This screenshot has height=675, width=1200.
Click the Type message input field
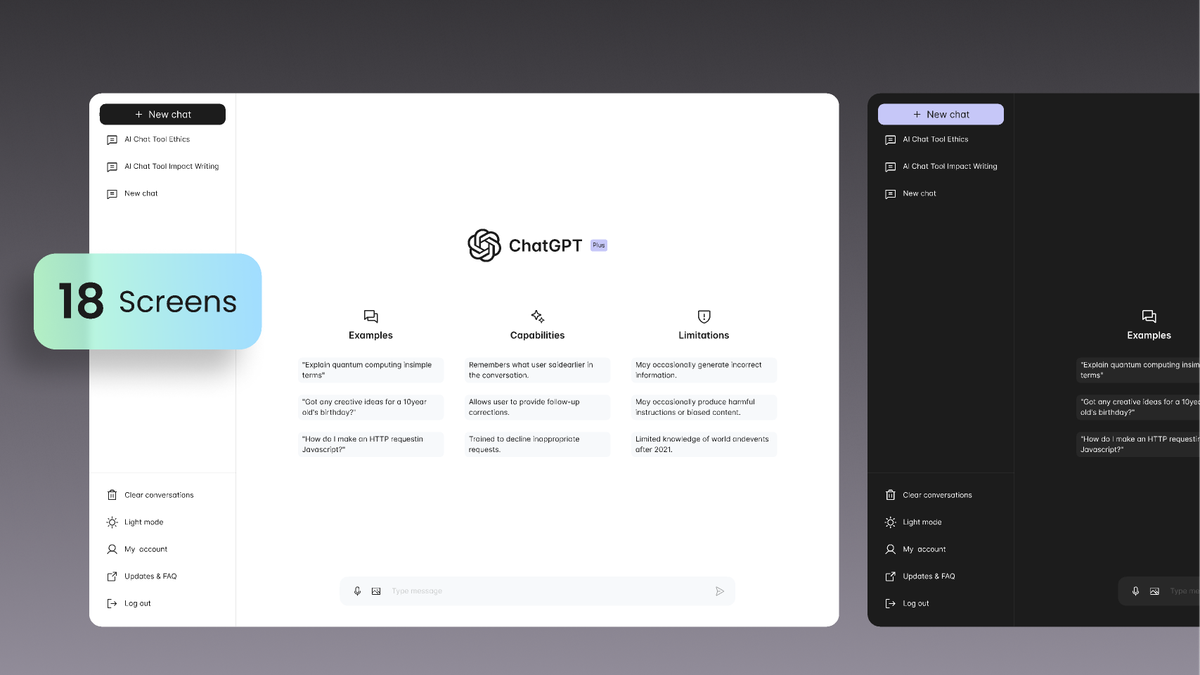(540, 591)
